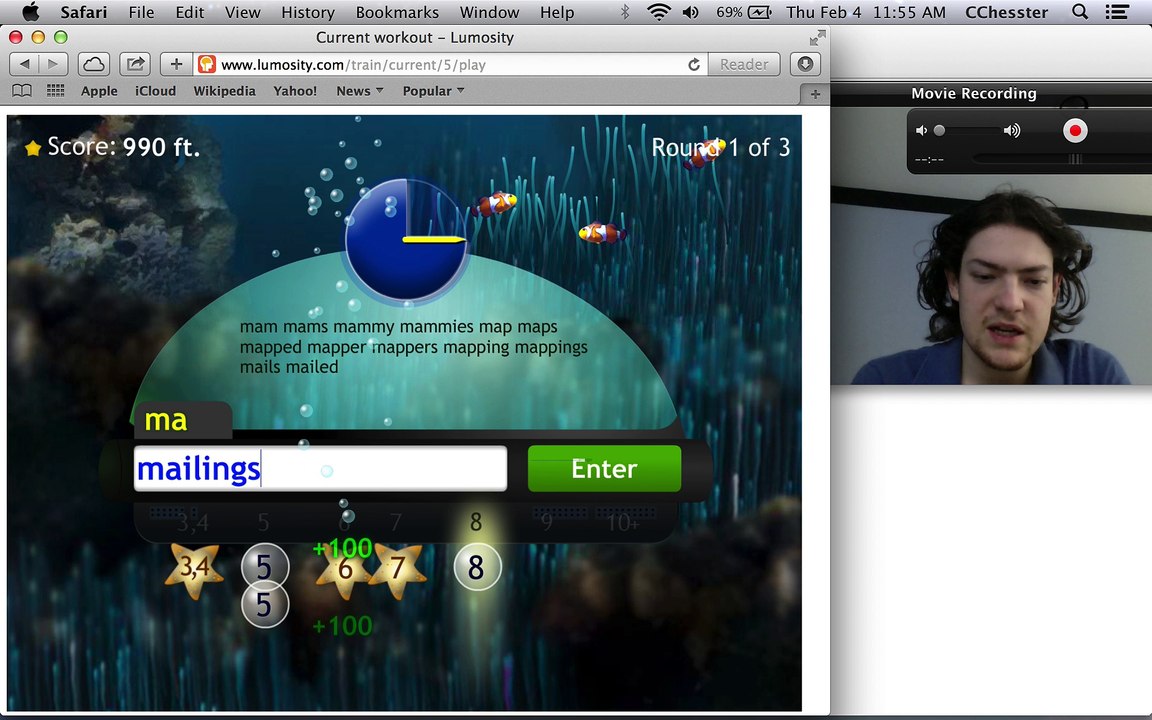Click the word "mammies" in list

click(431, 327)
